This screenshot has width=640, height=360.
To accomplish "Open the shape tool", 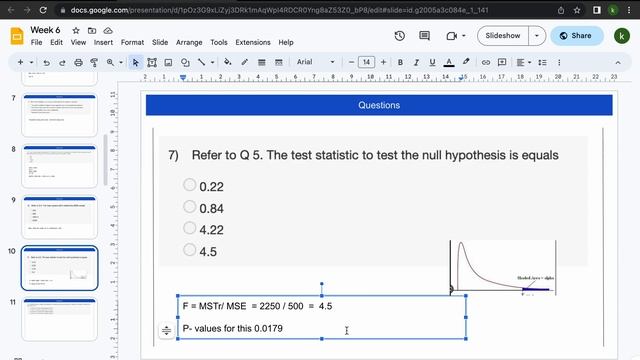I will pos(185,62).
